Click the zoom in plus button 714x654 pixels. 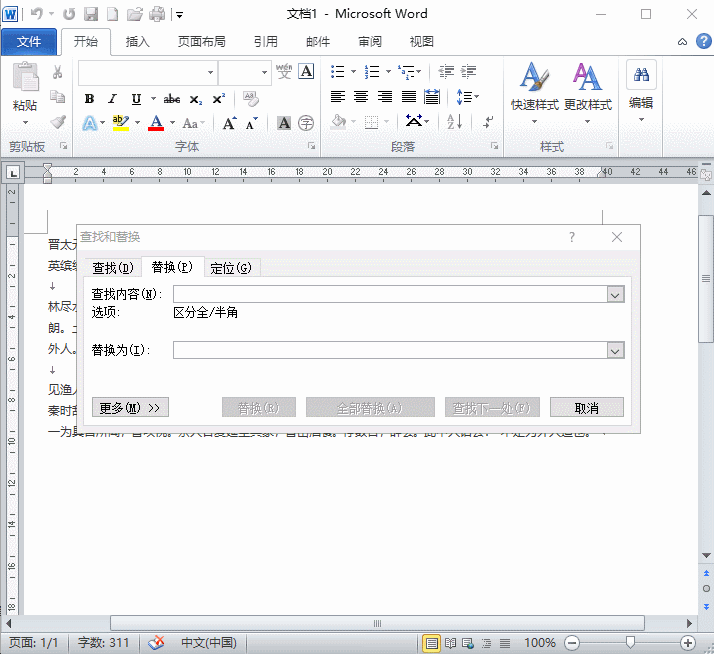pyautogui.click(x=688, y=643)
